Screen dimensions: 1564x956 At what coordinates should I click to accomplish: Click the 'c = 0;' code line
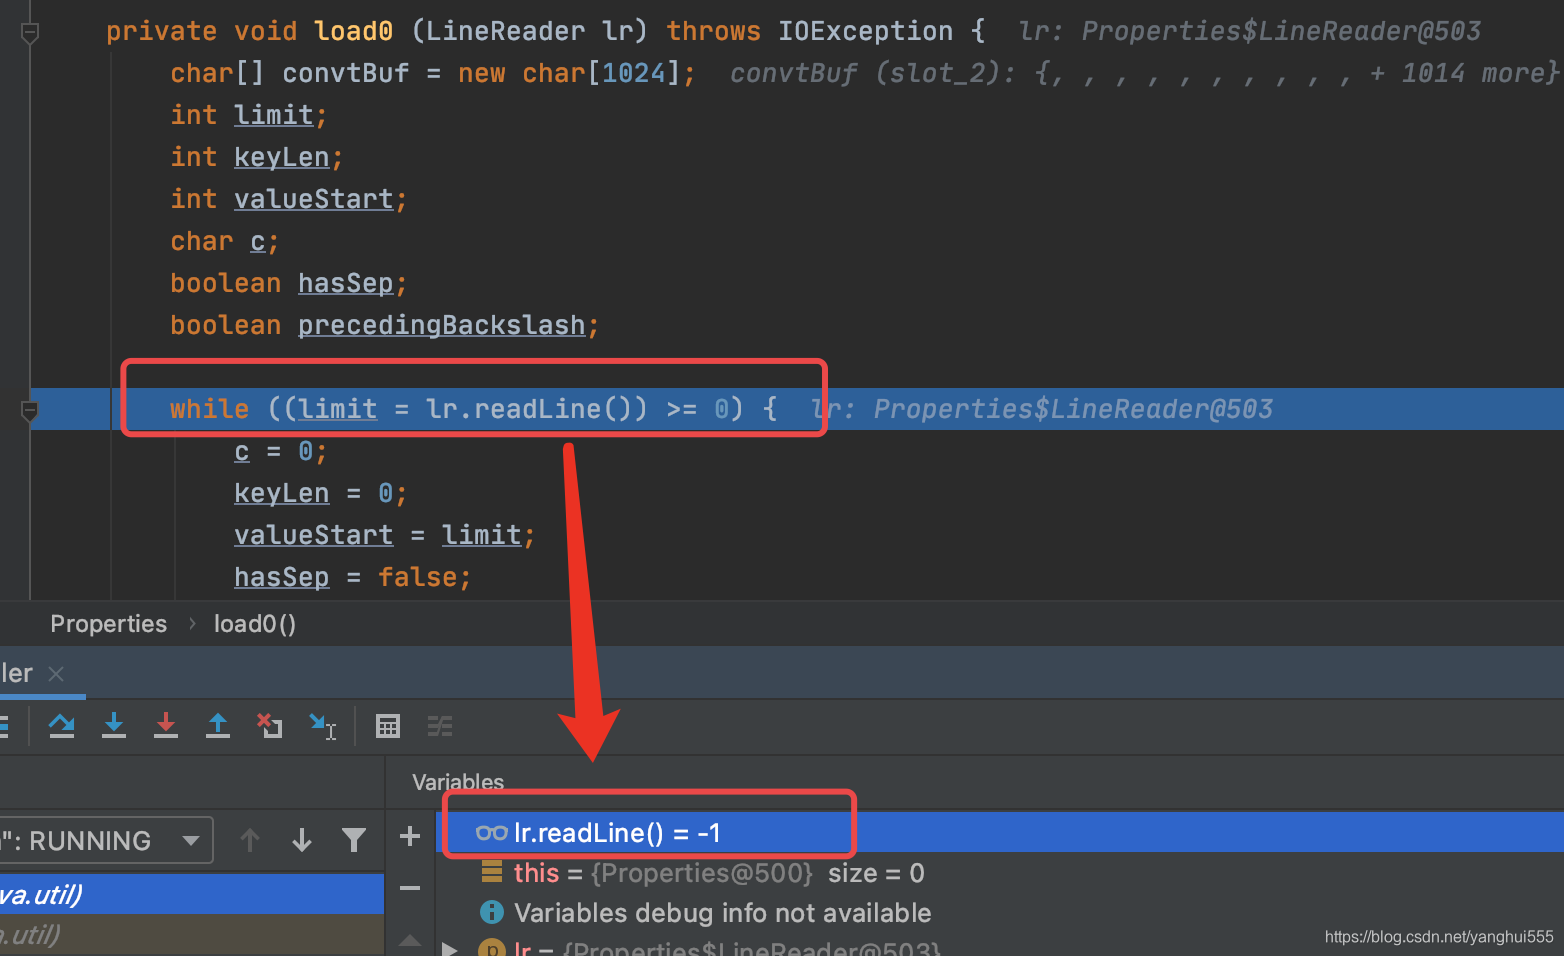coord(280,451)
